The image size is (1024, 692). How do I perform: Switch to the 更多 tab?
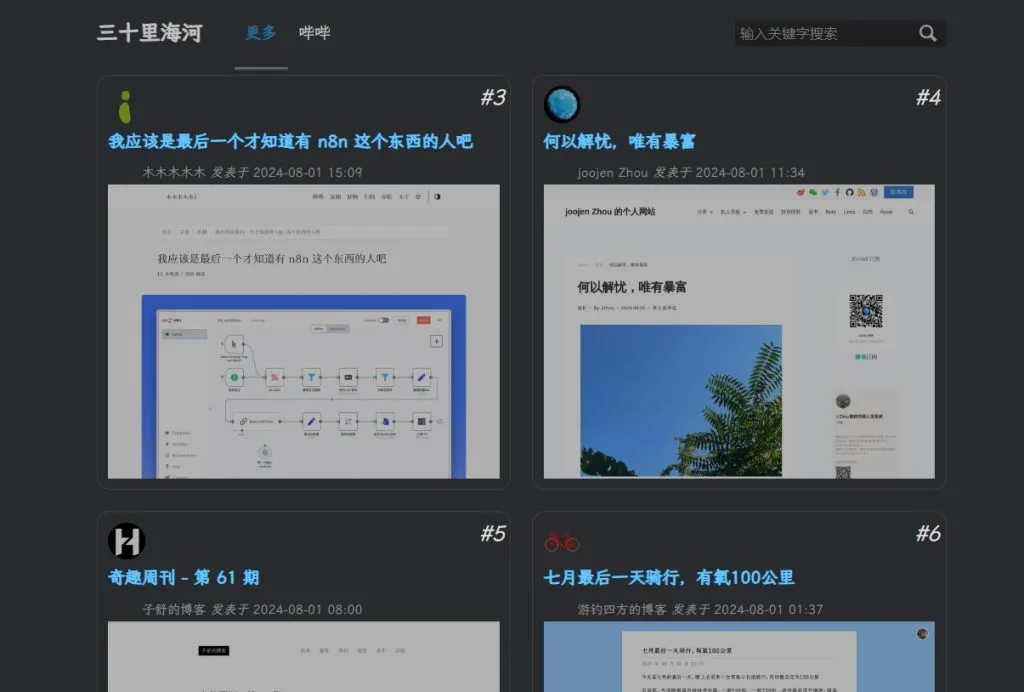[x=261, y=33]
